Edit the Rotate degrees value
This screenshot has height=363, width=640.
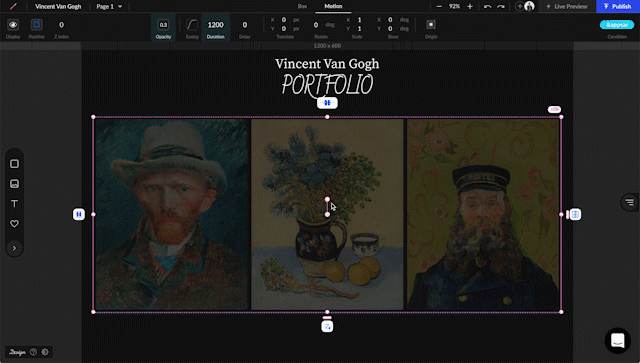point(316,25)
